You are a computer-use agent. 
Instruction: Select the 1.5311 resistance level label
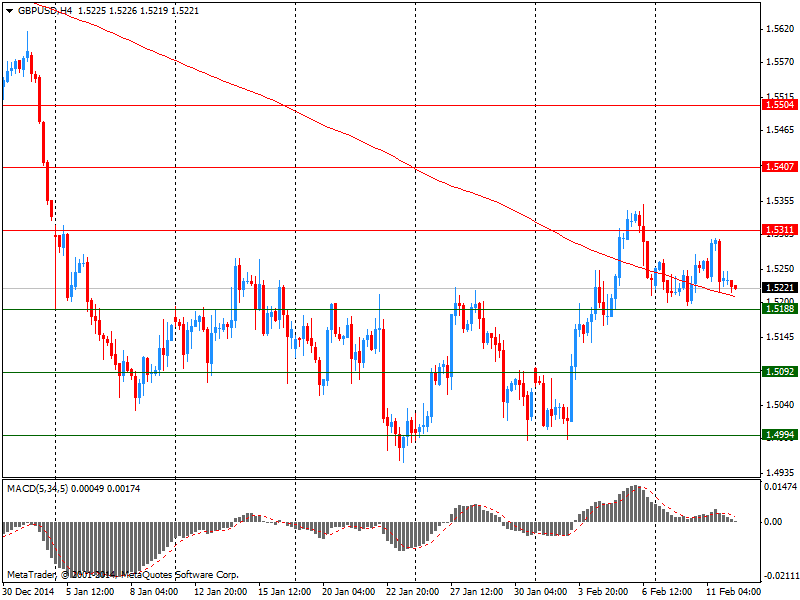pos(780,230)
